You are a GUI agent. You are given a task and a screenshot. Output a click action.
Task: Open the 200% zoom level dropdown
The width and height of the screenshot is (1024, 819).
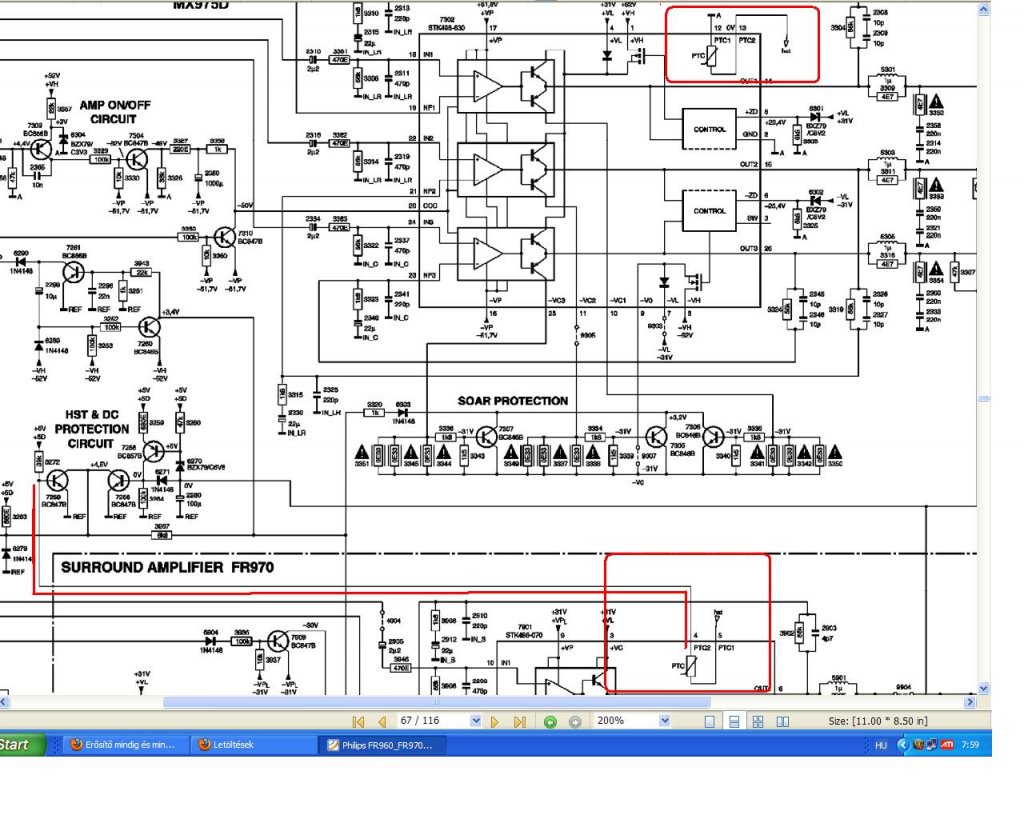click(664, 721)
